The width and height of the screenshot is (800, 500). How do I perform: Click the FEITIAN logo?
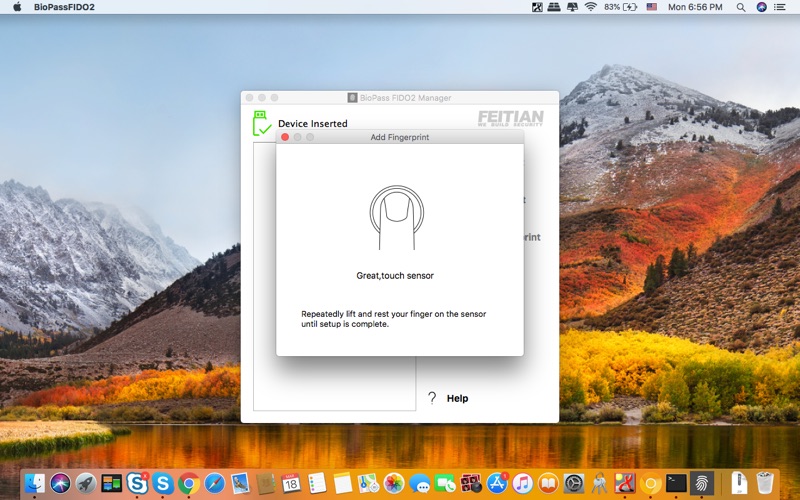510,118
